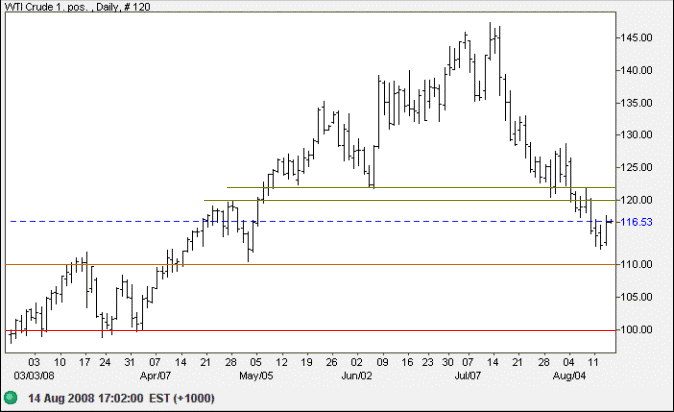Click the Jul/07 month label
The image size is (674, 412).
pyautogui.click(x=468, y=376)
